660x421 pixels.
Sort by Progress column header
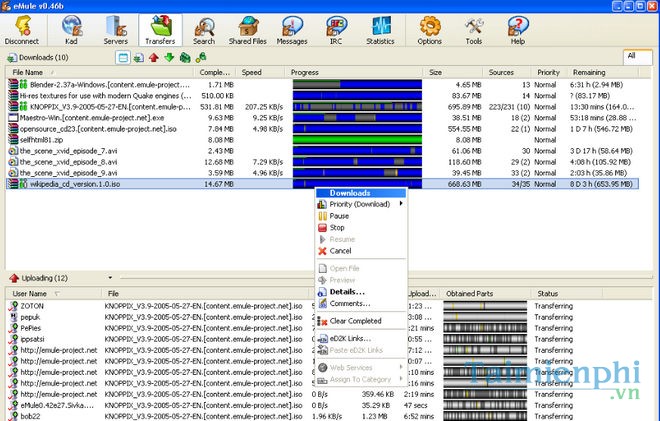pyautogui.click(x=356, y=72)
